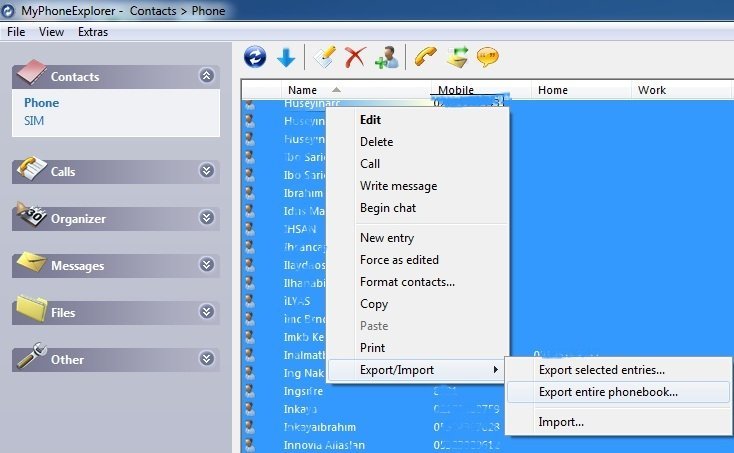
Task: Choose Delete in the context menu
Action: tap(418, 142)
